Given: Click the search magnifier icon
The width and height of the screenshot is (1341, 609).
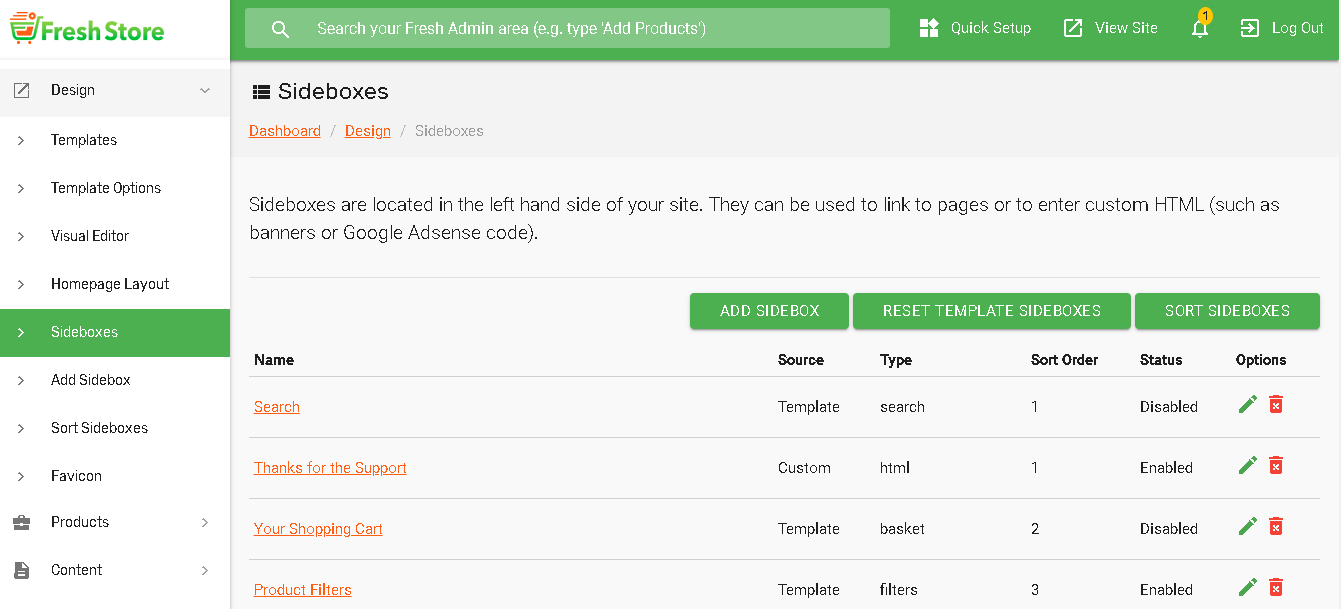Looking at the screenshot, I should pos(281,29).
